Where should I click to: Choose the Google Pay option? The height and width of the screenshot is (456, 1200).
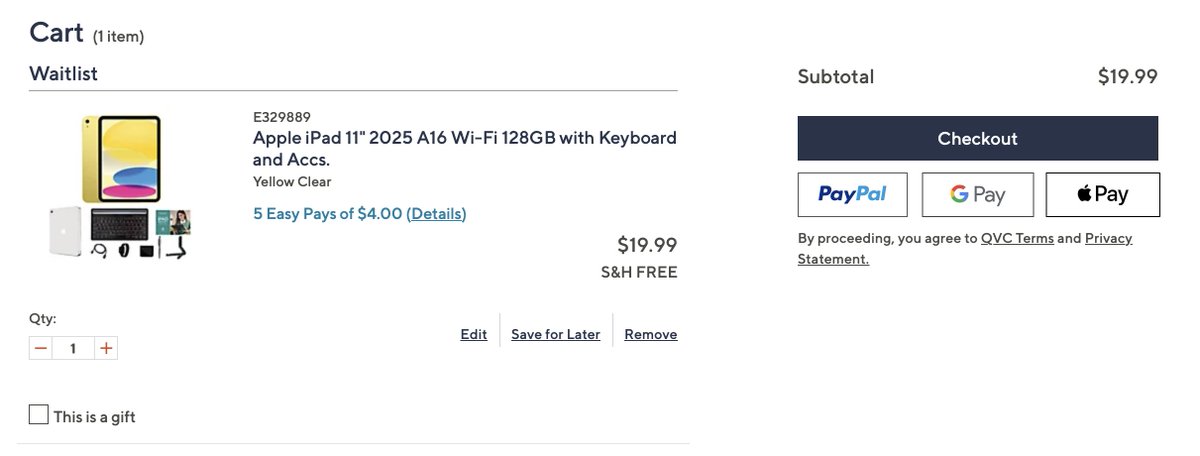(x=977, y=195)
